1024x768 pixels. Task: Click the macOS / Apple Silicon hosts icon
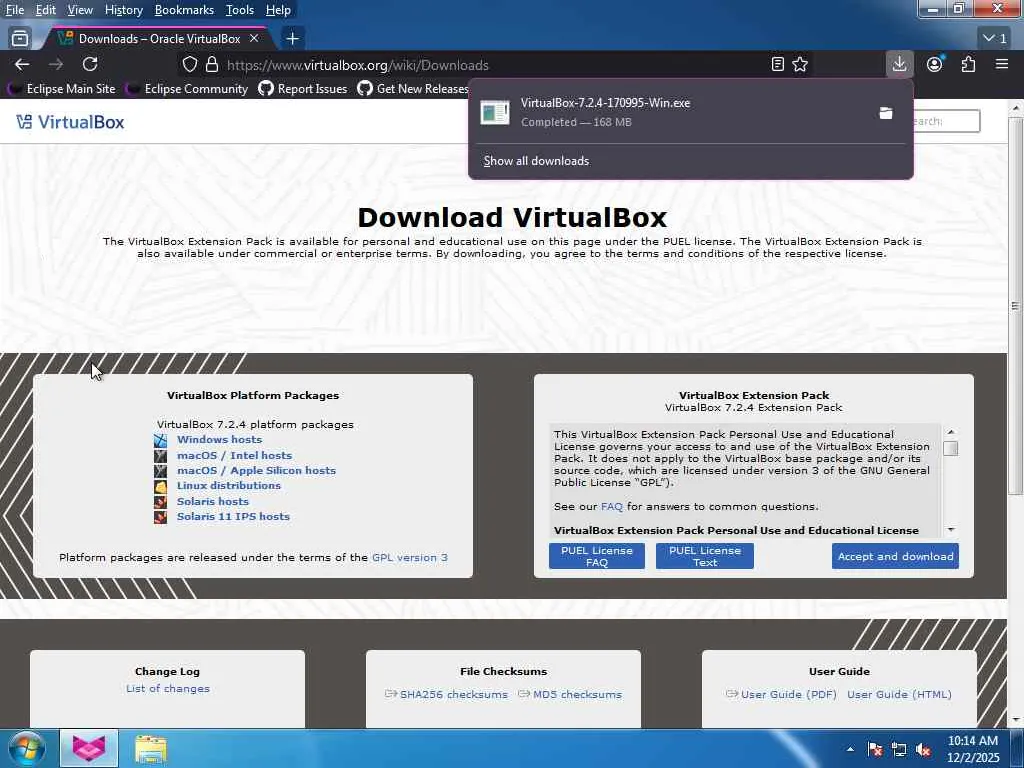pos(160,471)
